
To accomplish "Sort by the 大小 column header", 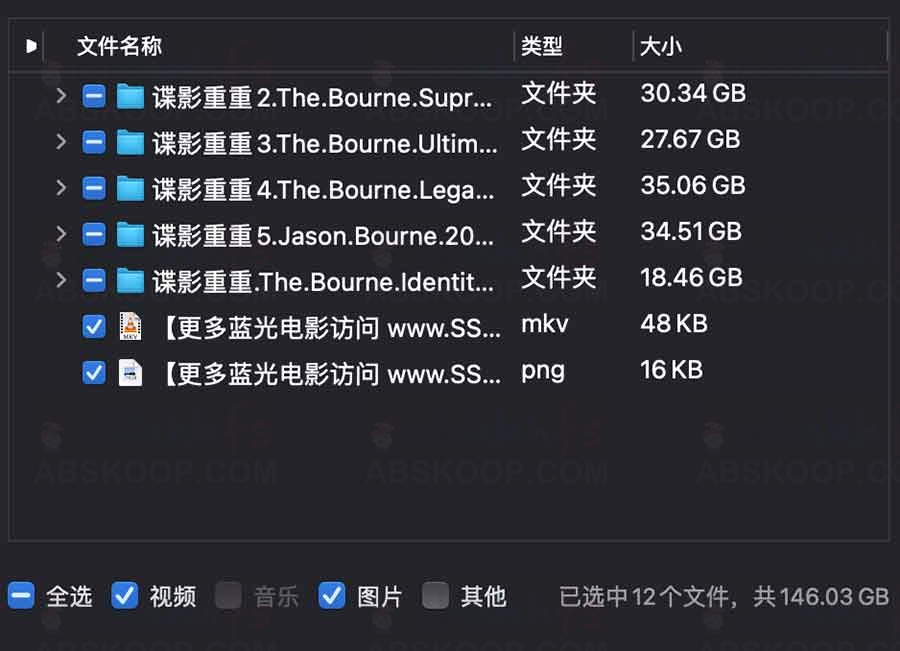I will pyautogui.click(x=661, y=46).
